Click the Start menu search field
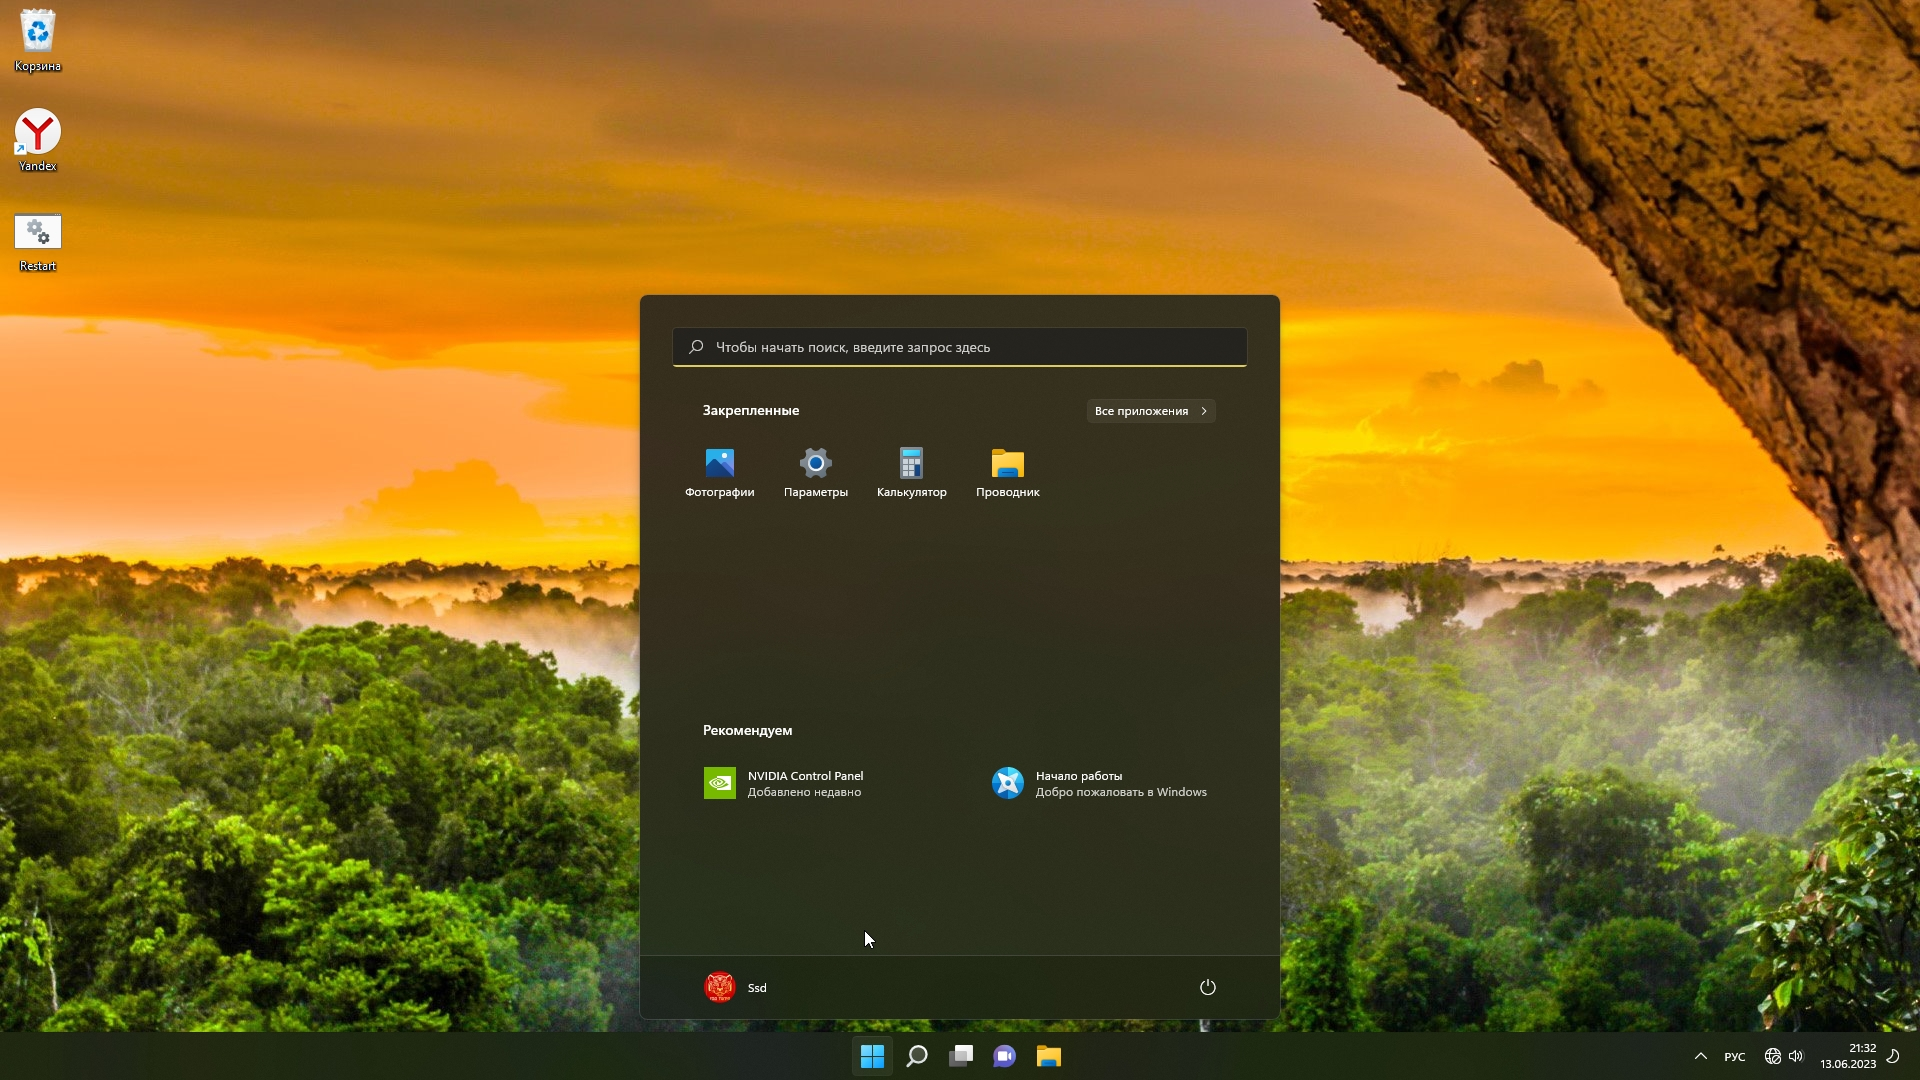The image size is (1920, 1080). click(x=960, y=347)
